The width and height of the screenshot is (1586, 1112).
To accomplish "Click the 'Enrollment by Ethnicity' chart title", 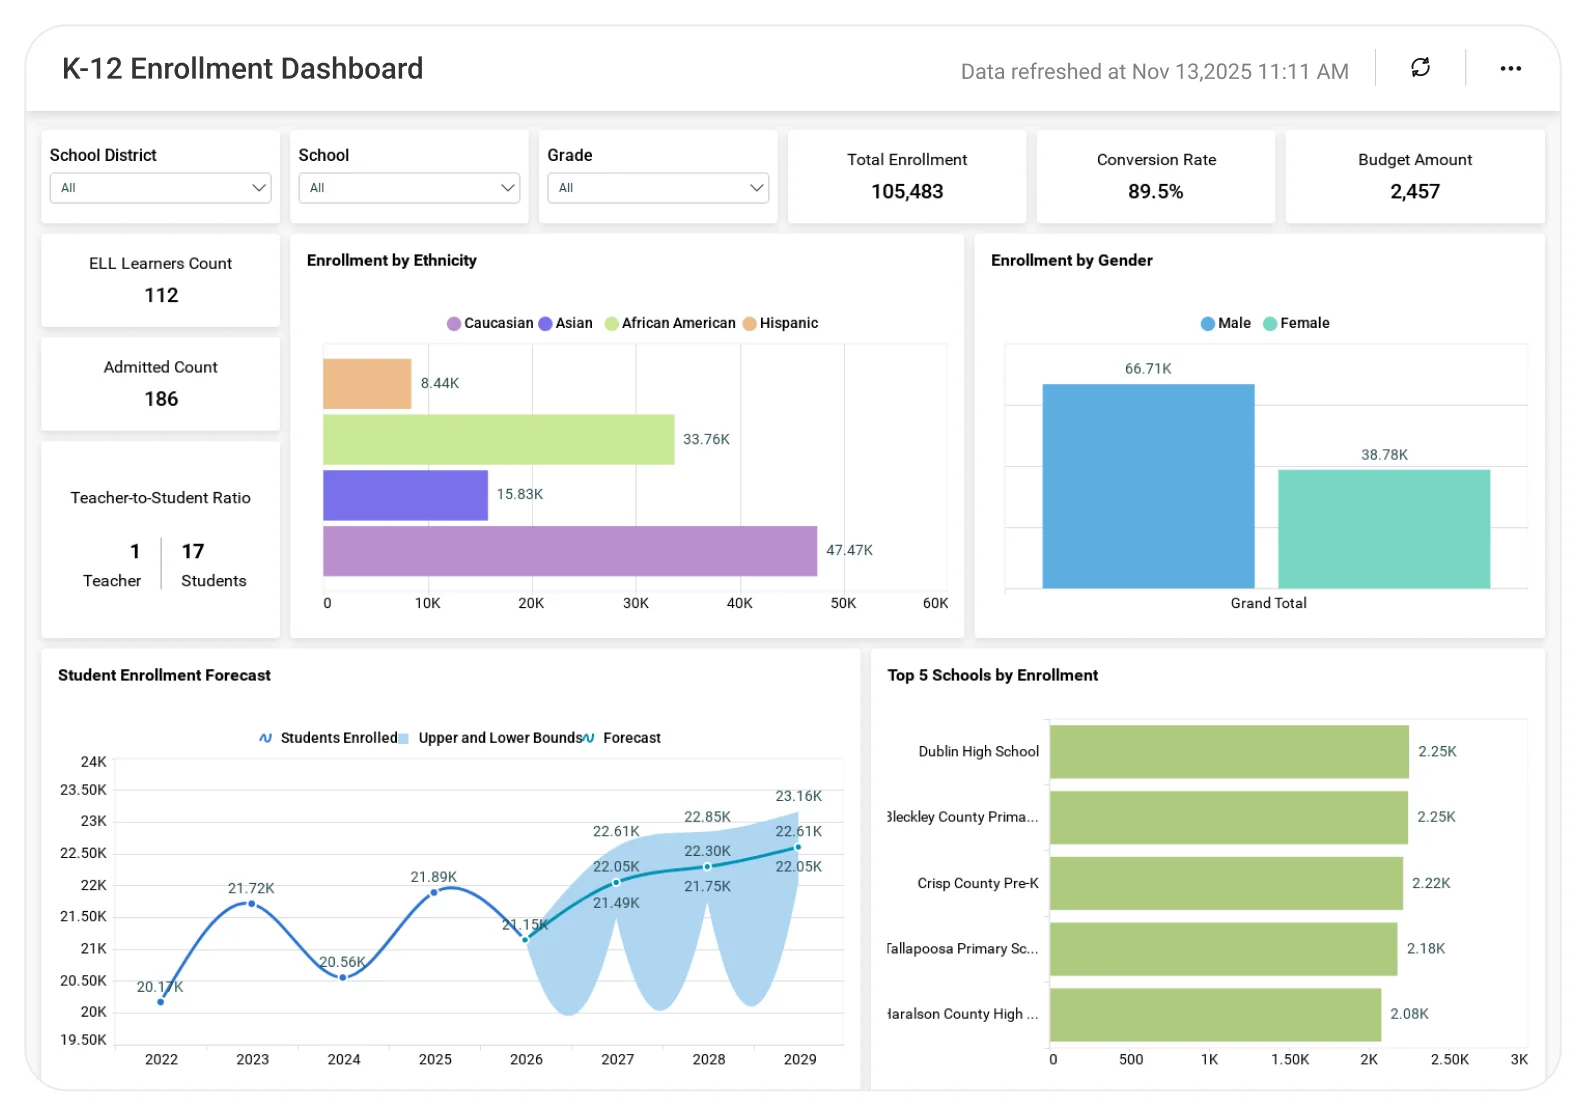I will tap(391, 260).
